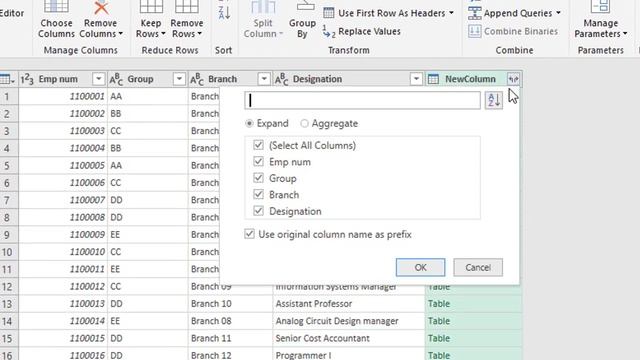The width and height of the screenshot is (640, 360).
Task: Open Choose Columns in Manage Columns
Action: [x=56, y=20]
